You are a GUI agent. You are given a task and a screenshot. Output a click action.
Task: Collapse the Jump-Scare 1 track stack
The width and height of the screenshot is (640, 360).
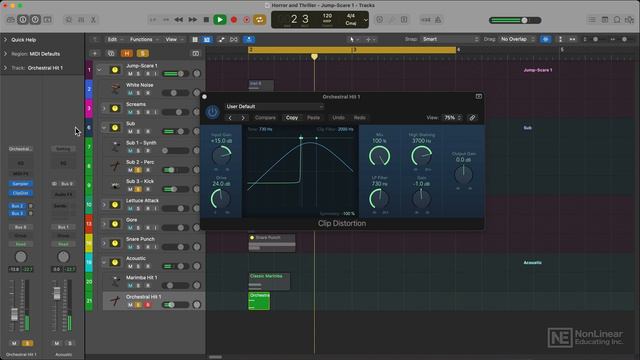(100, 70)
